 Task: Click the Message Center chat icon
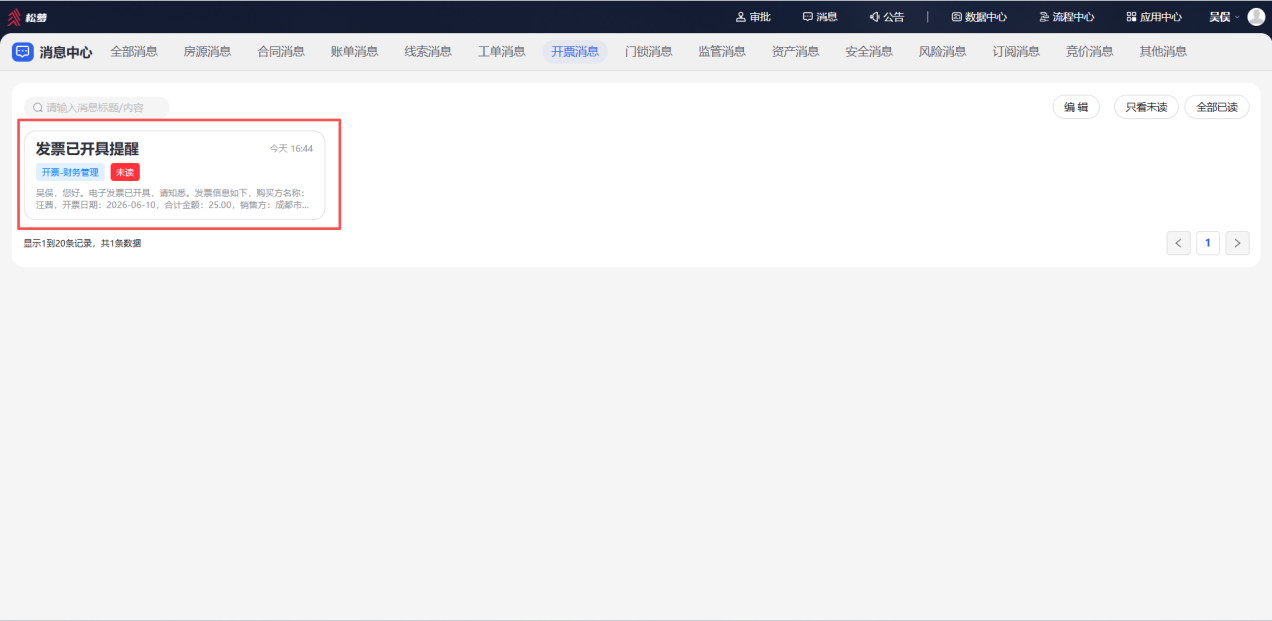(x=22, y=52)
